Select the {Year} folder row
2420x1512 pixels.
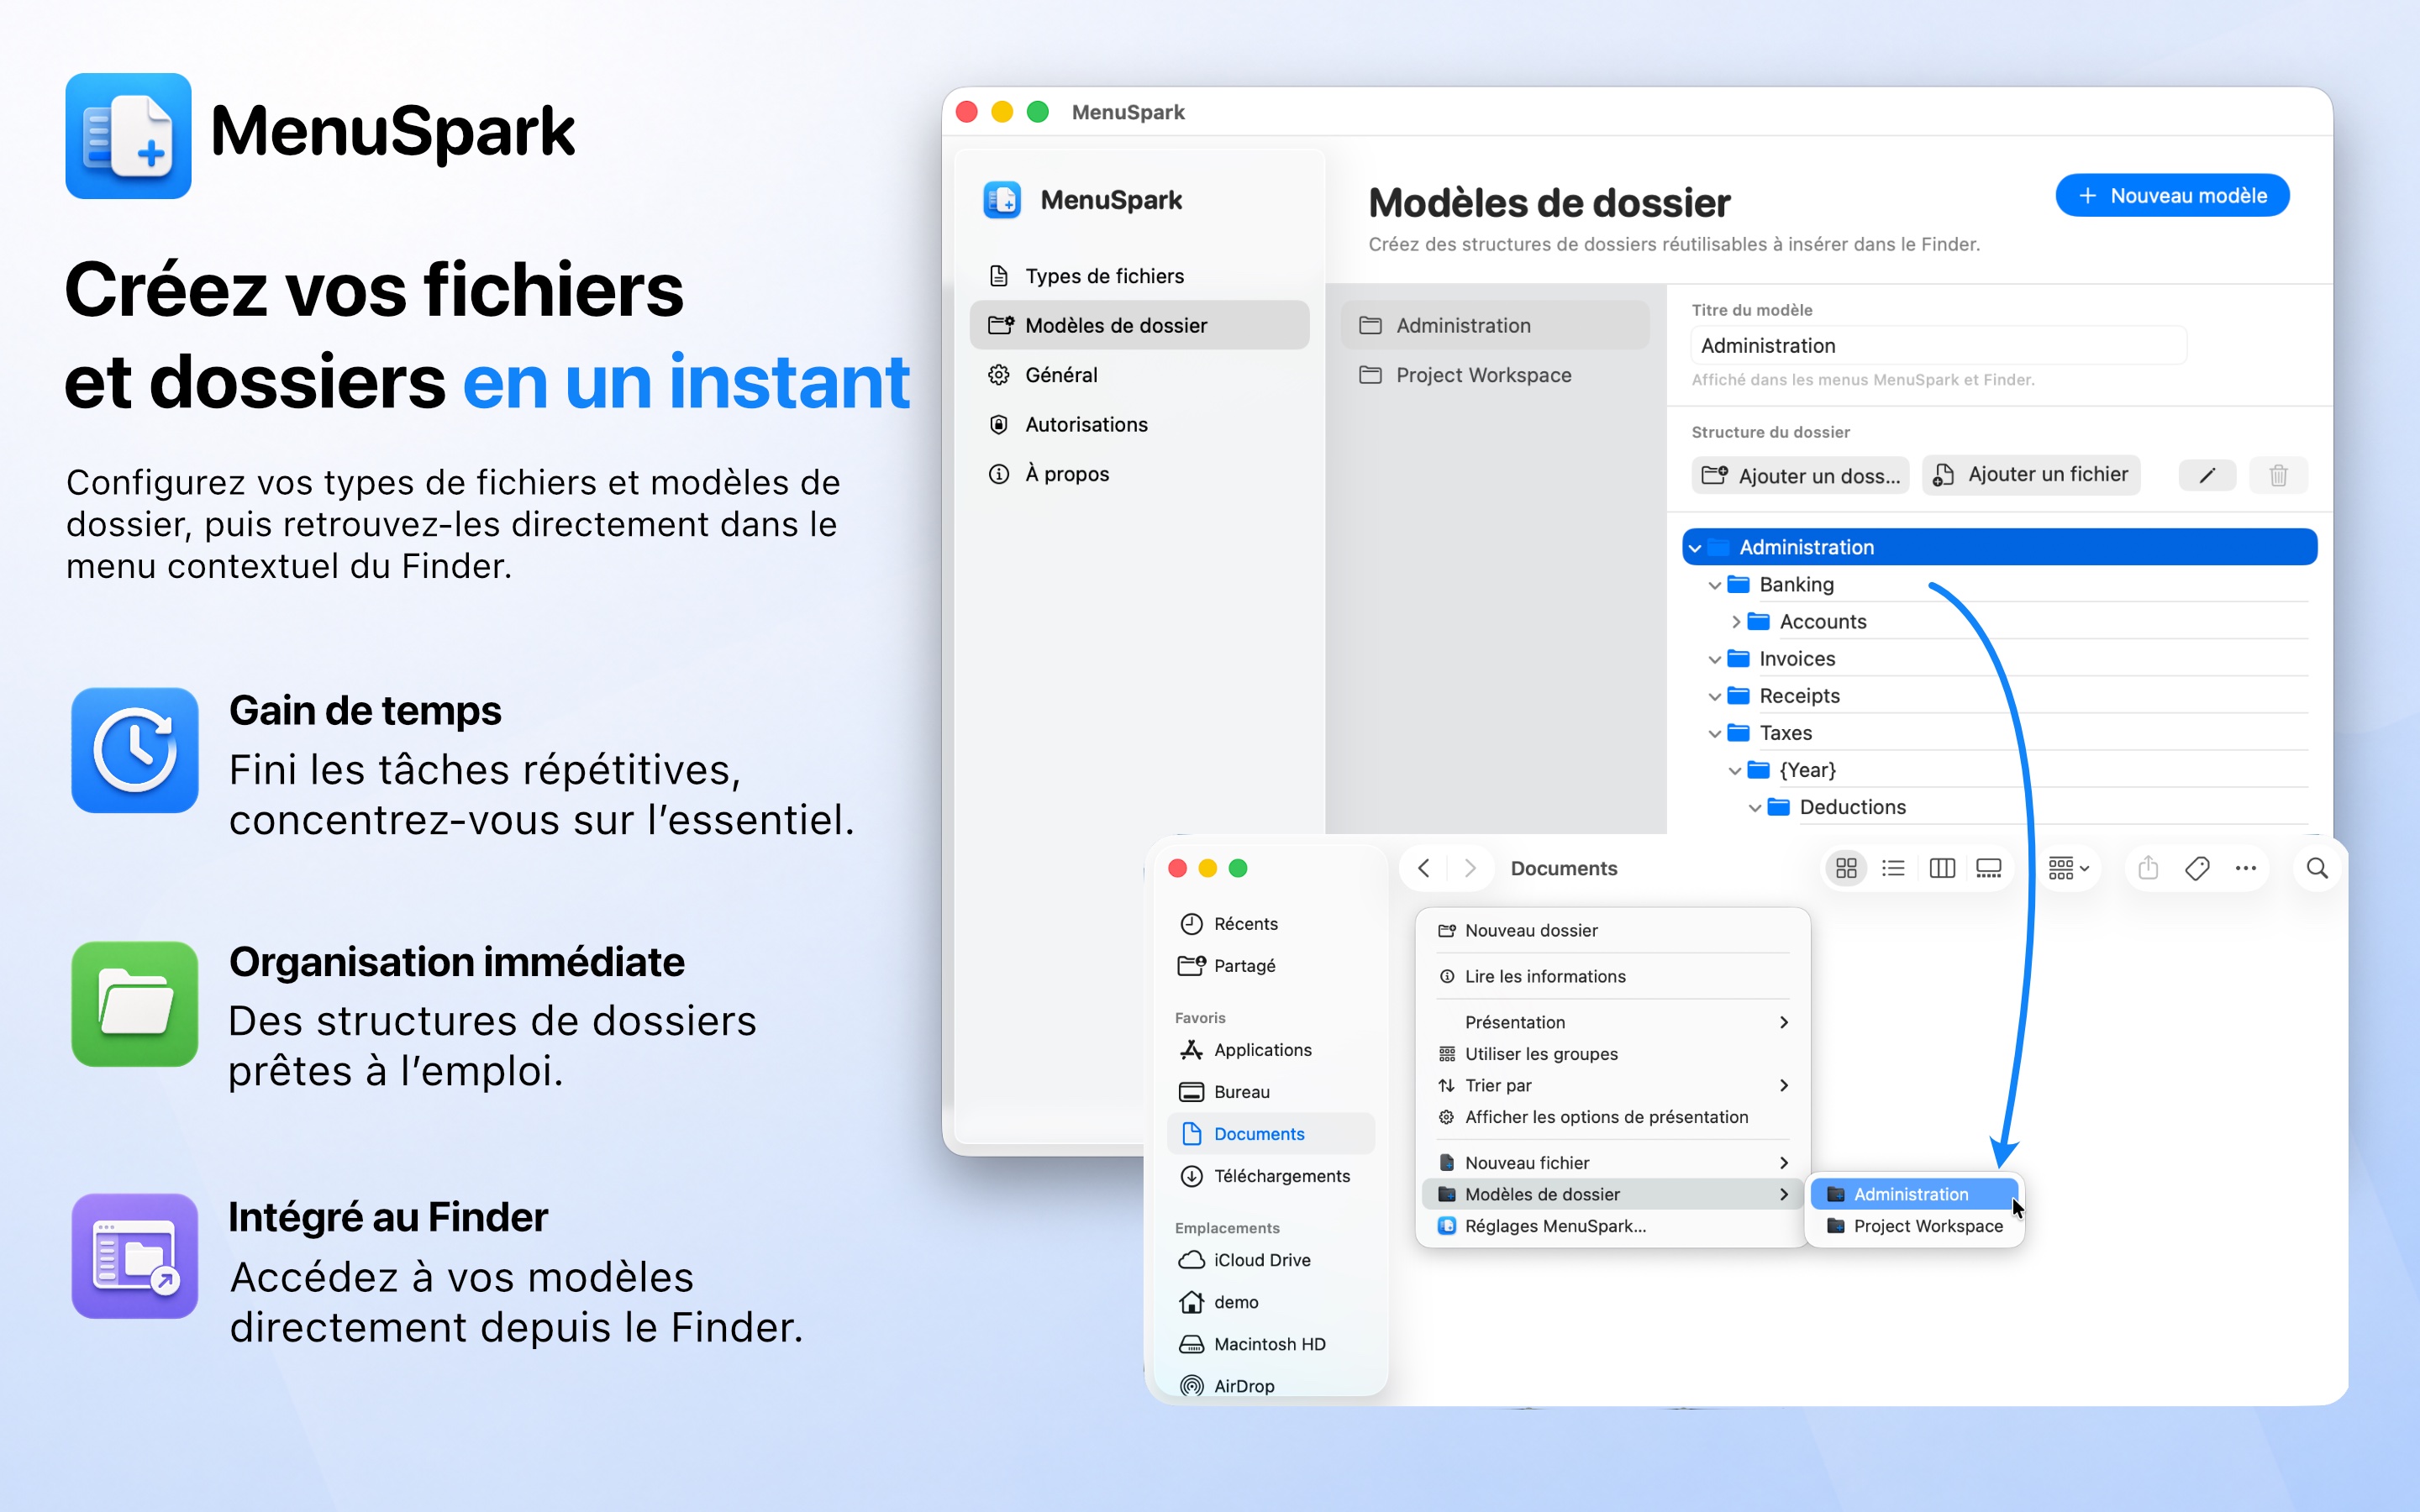pyautogui.click(x=2000, y=770)
